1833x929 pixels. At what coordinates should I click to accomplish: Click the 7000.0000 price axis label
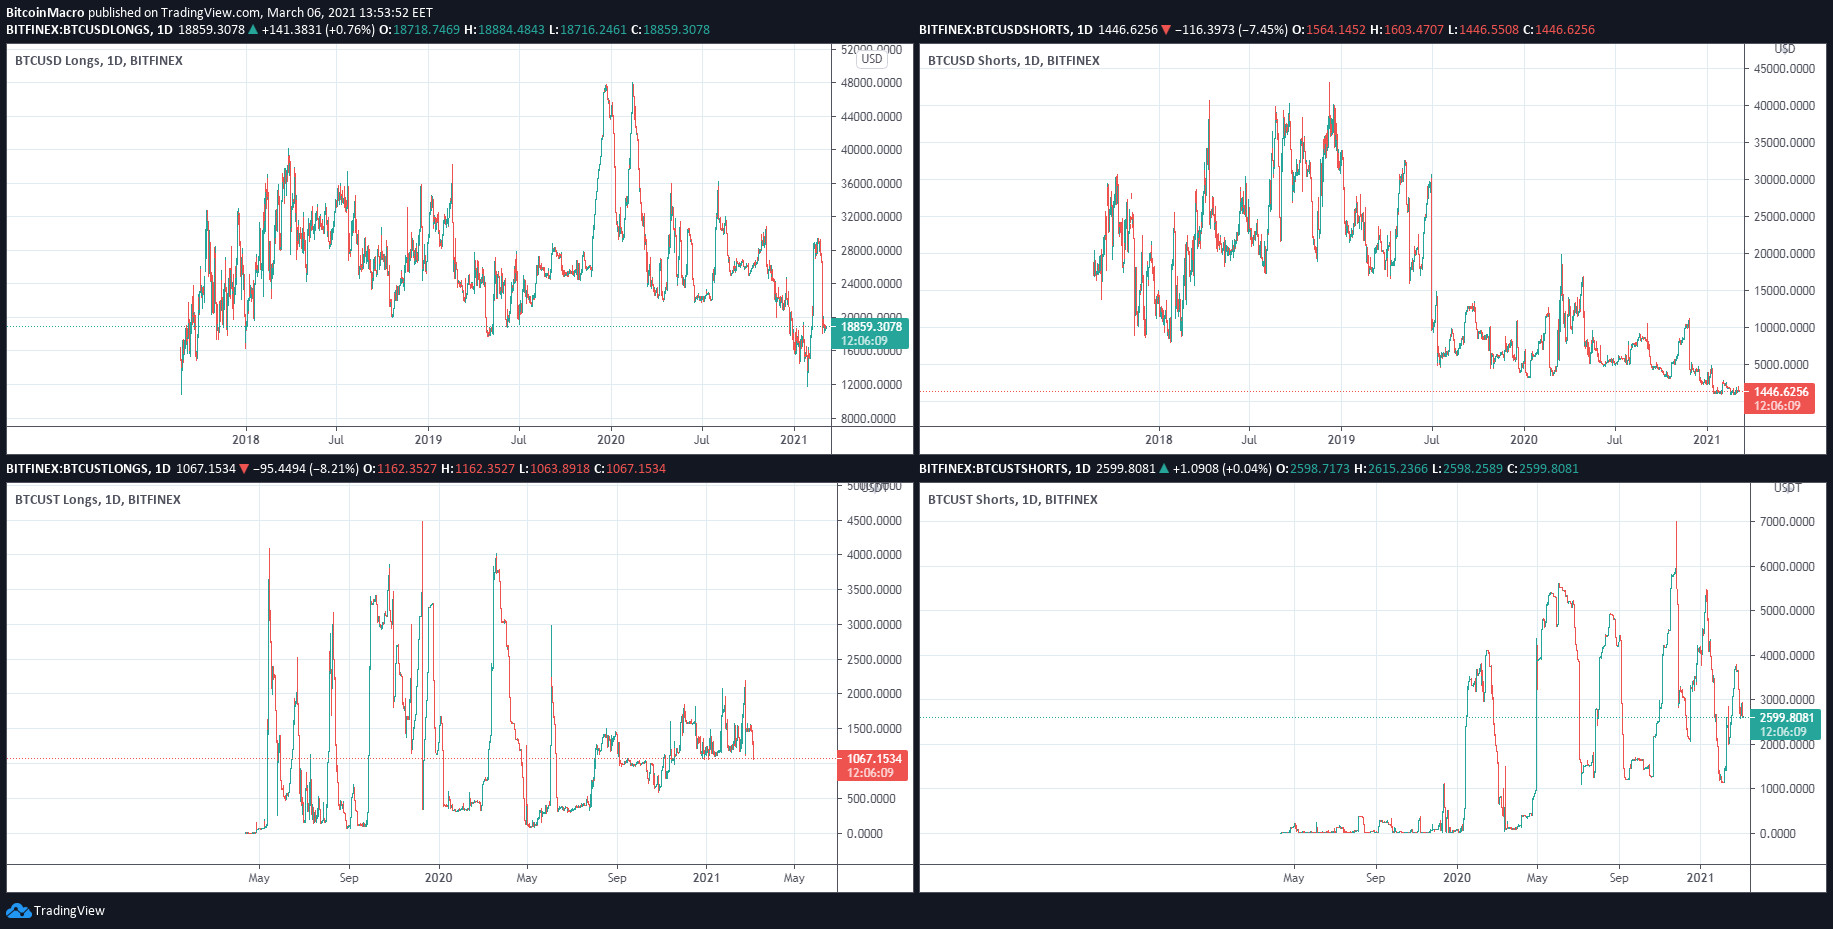click(x=1787, y=522)
